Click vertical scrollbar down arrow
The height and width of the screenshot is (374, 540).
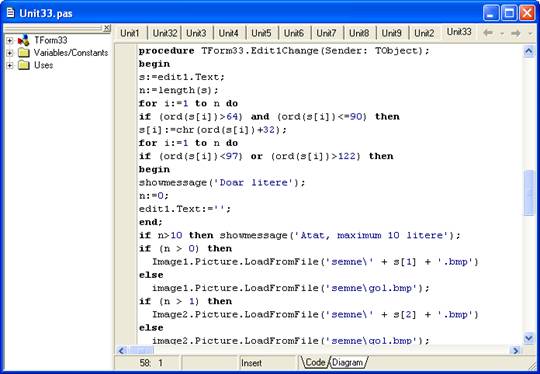click(529, 338)
